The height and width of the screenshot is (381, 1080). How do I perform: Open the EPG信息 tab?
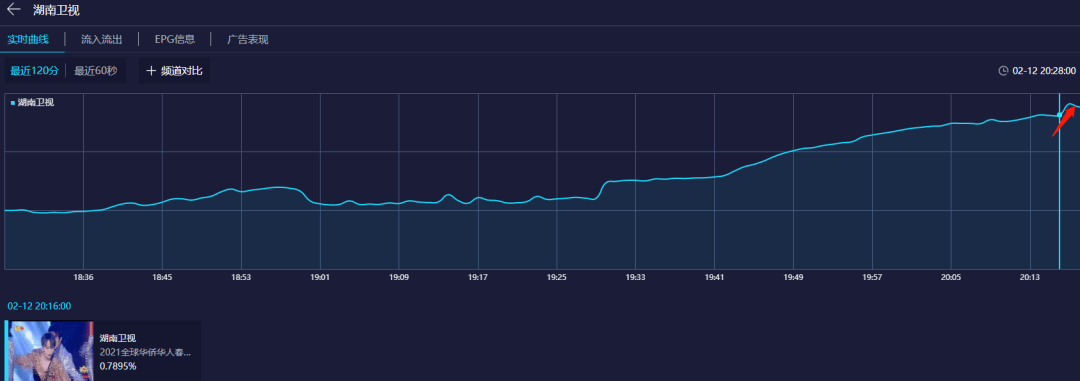[175, 39]
